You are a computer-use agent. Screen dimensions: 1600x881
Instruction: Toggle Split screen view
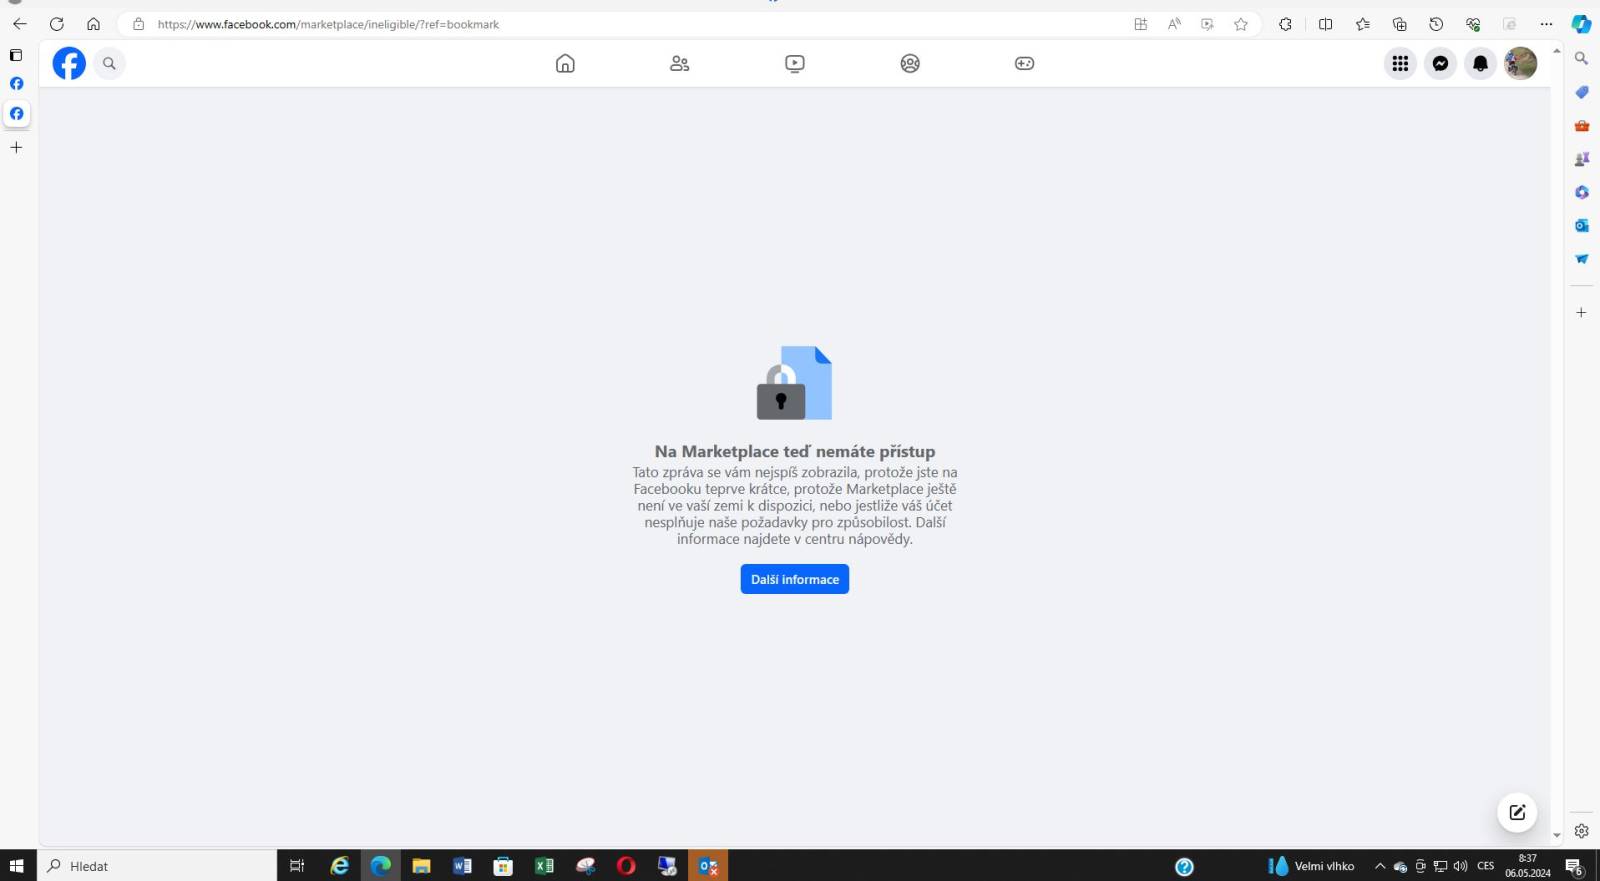pos(1326,24)
